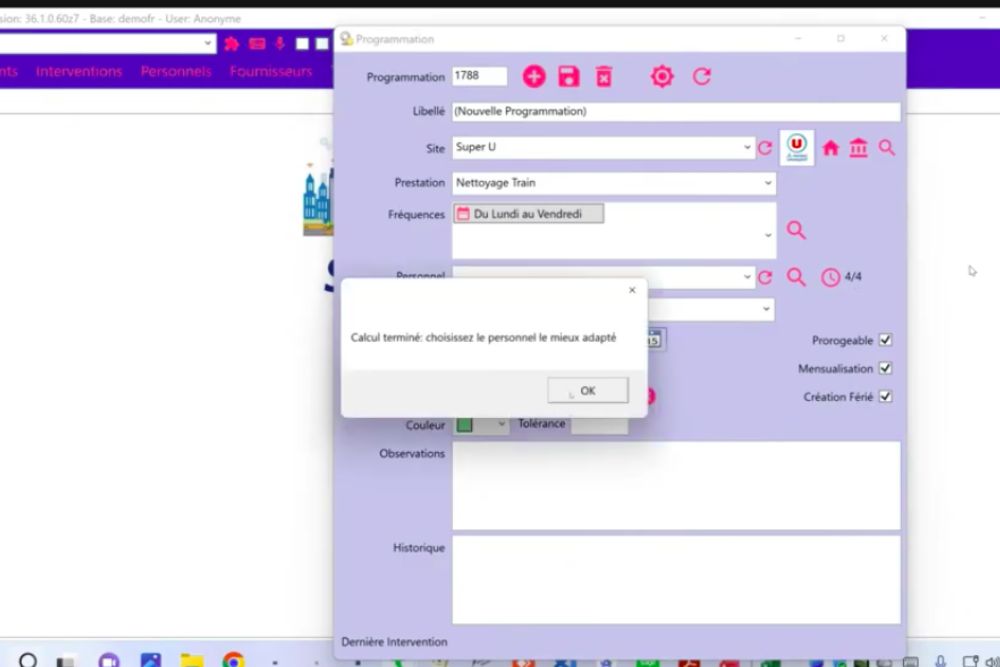Click OK in the Calcul terminé dialog

point(588,390)
